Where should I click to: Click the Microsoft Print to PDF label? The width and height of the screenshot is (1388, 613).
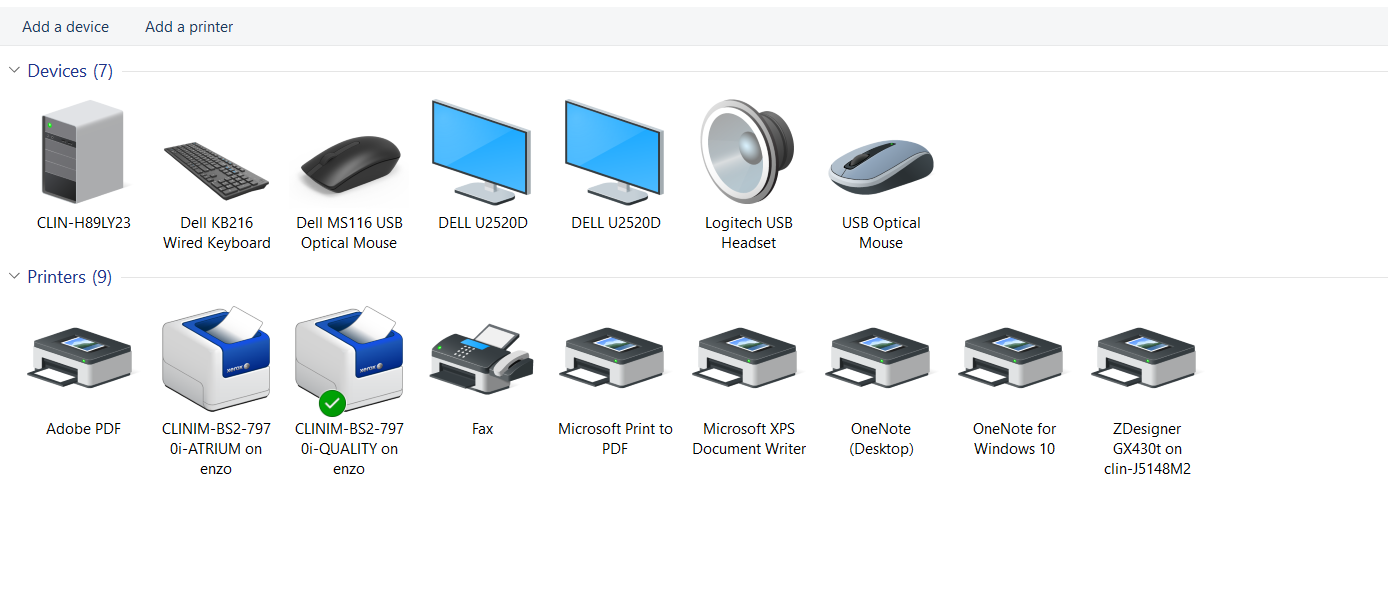coord(615,439)
